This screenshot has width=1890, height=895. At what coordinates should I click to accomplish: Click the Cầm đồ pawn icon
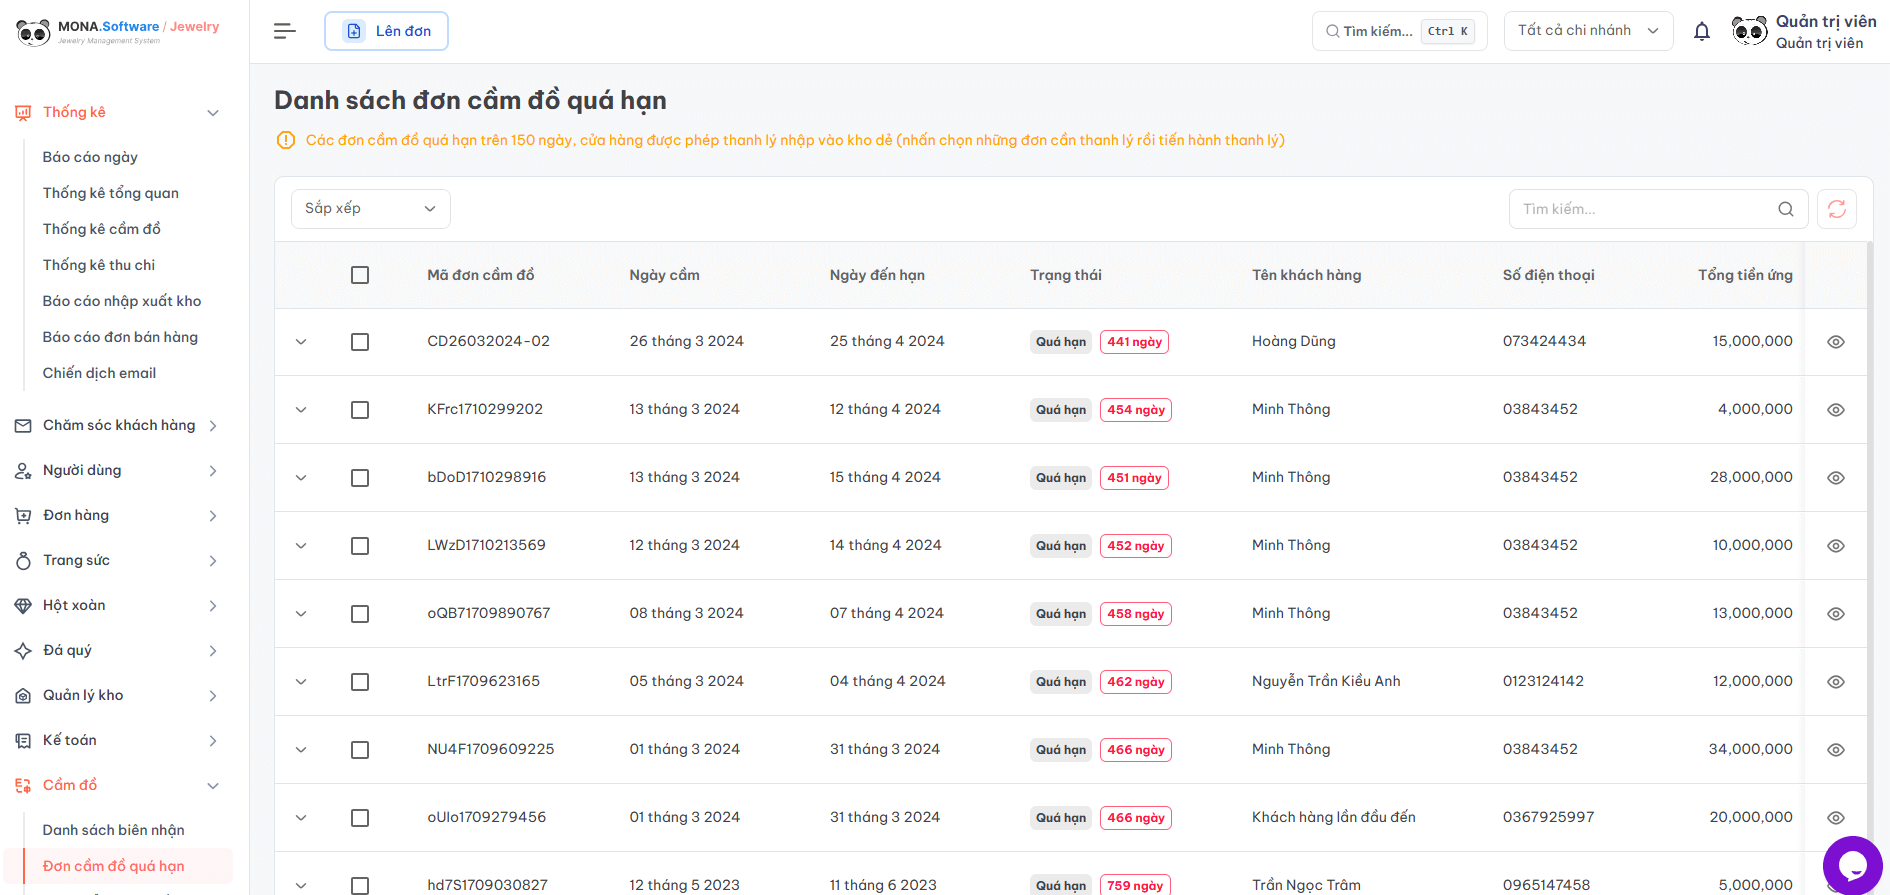tap(23, 786)
